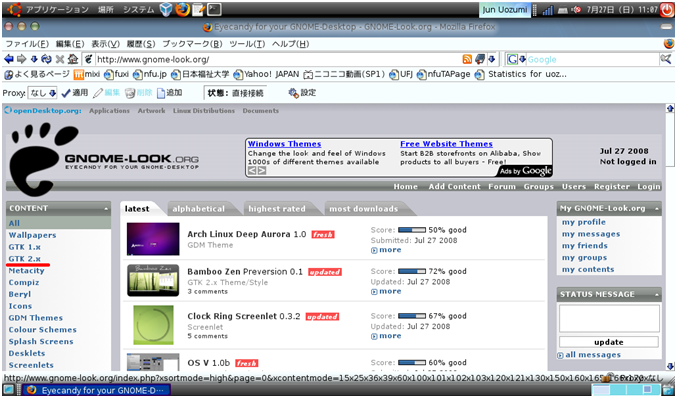Click the network signal strength icon
Viewport: 677px width, 398px height.
point(548,9)
